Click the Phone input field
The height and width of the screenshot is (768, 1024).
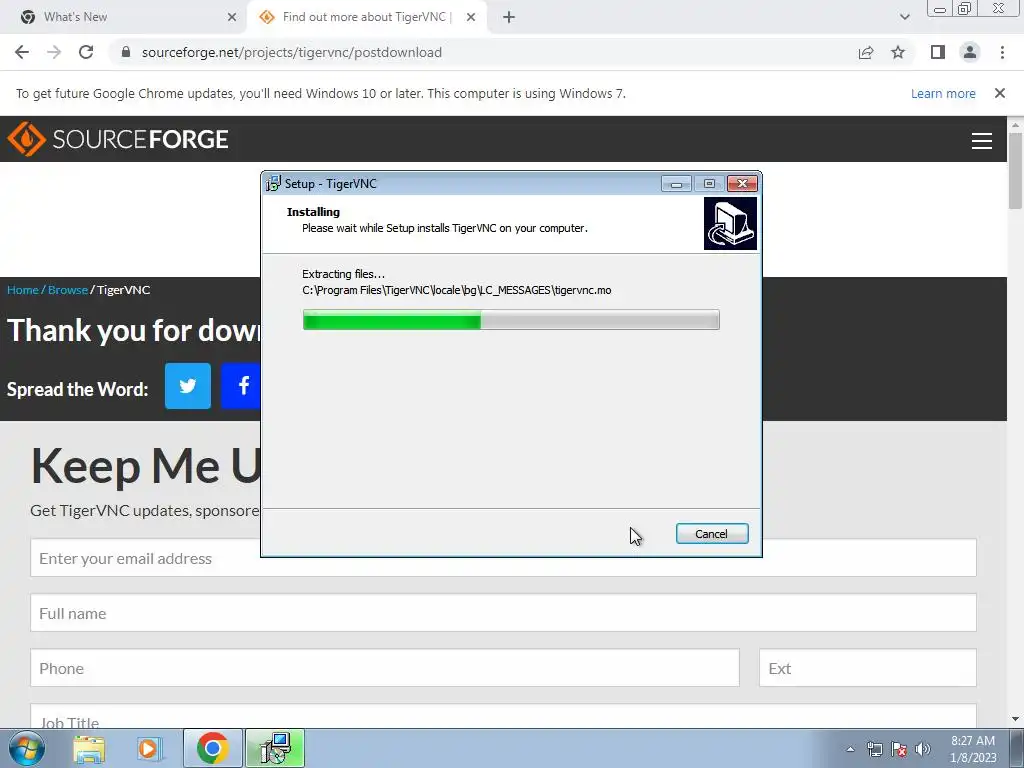tap(385, 667)
